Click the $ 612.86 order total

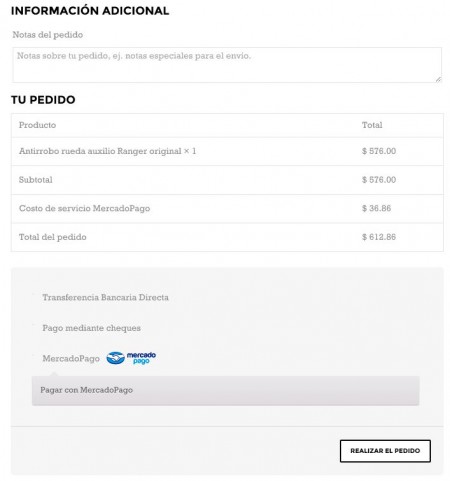(x=379, y=237)
